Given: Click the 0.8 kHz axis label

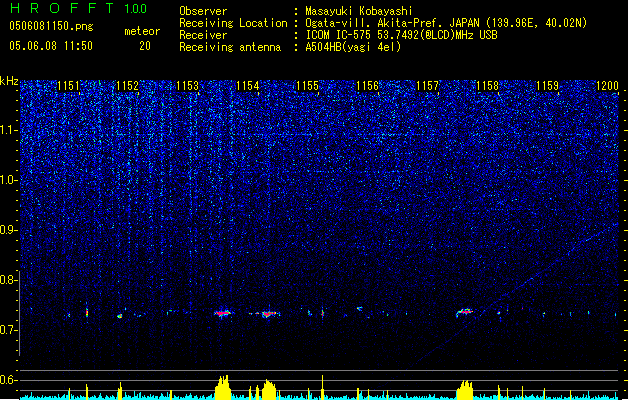Looking at the screenshot, I should (8, 280).
